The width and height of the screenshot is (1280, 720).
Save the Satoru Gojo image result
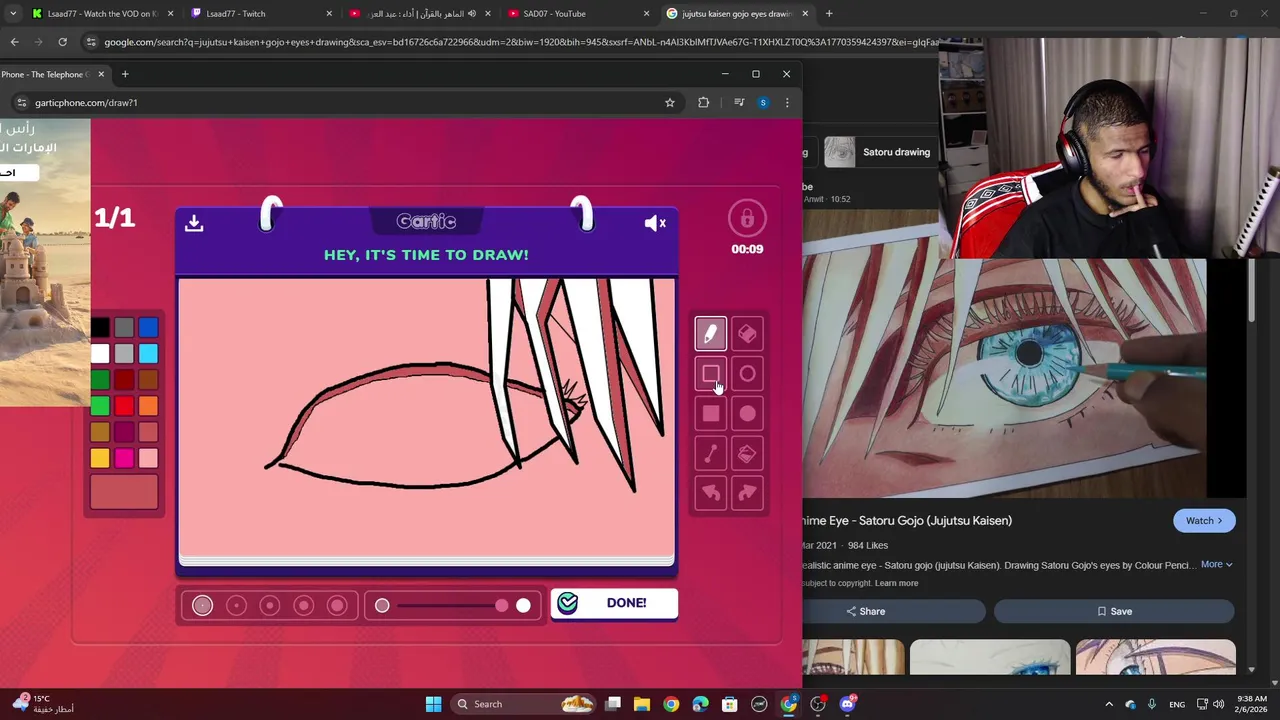1114,611
